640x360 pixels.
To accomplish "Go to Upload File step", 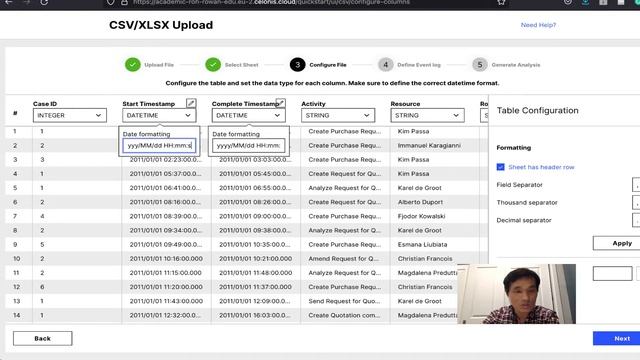I will (149, 65).
